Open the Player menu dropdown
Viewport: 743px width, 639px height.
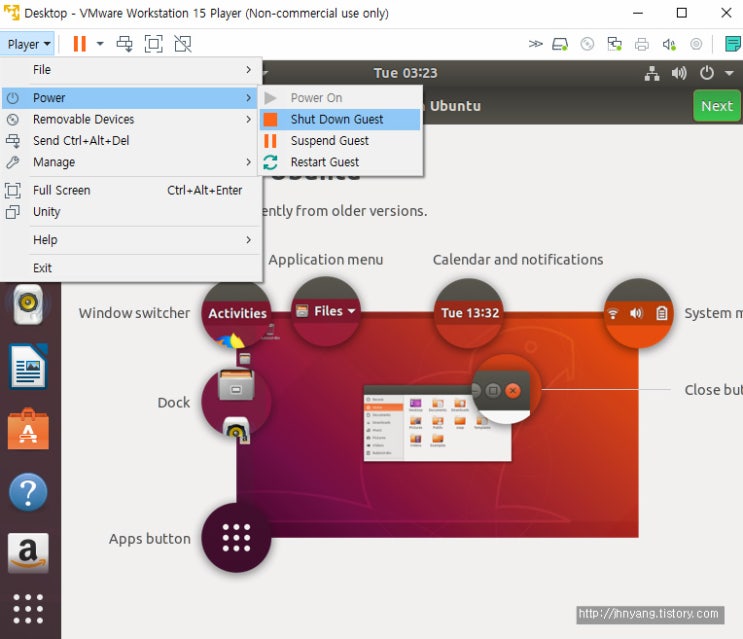point(28,45)
